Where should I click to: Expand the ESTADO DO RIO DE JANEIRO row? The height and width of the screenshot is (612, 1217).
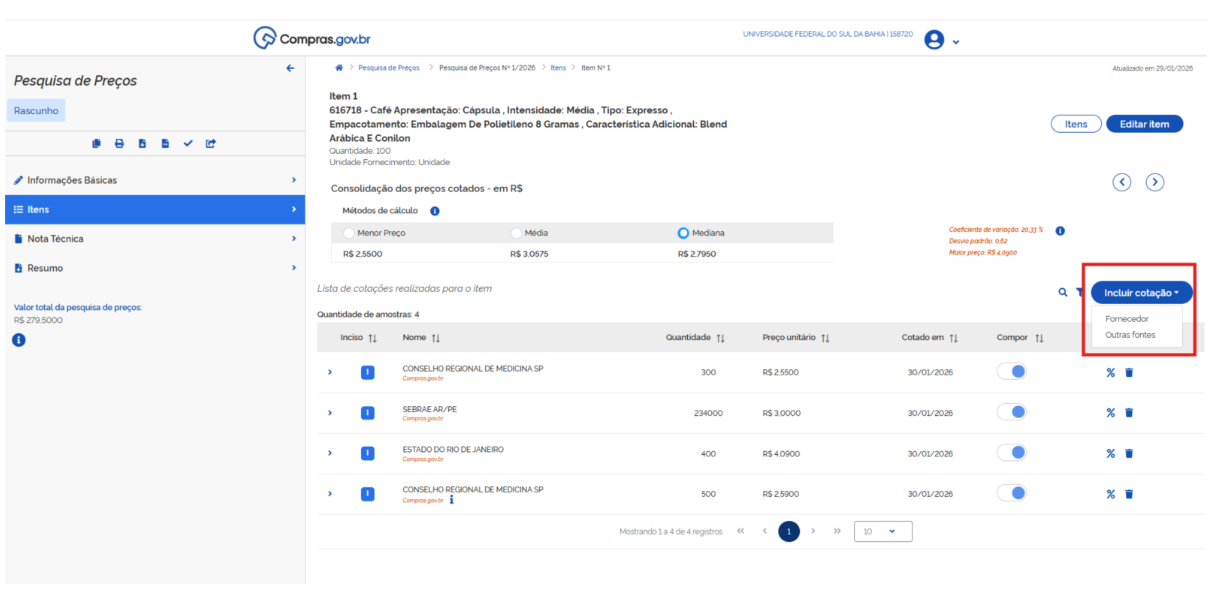pyautogui.click(x=330, y=453)
